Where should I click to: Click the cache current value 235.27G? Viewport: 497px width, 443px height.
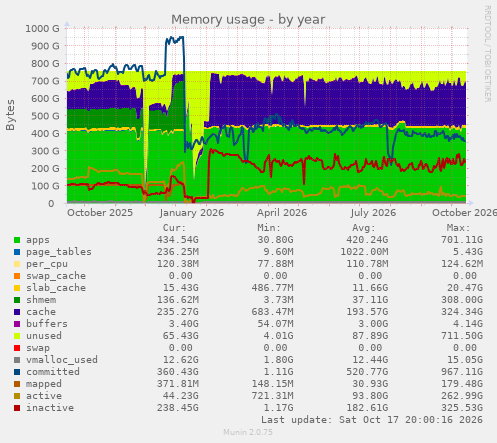(178, 312)
